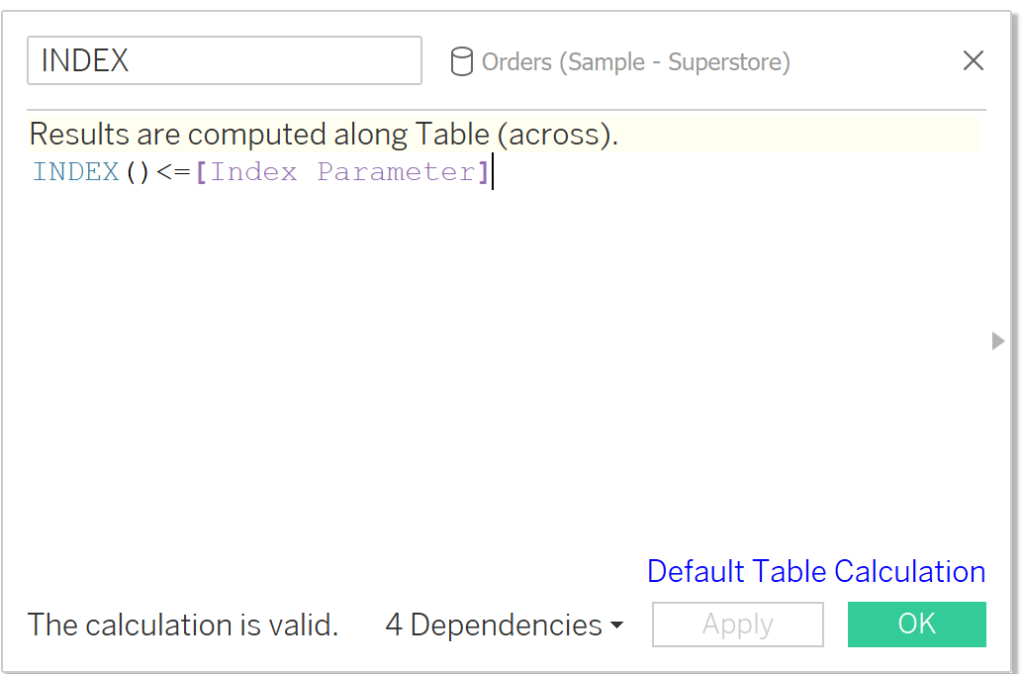Image resolution: width=1024 pixels, height=674 pixels.
Task: Expand the function reference side arrow
Action: (x=997, y=341)
